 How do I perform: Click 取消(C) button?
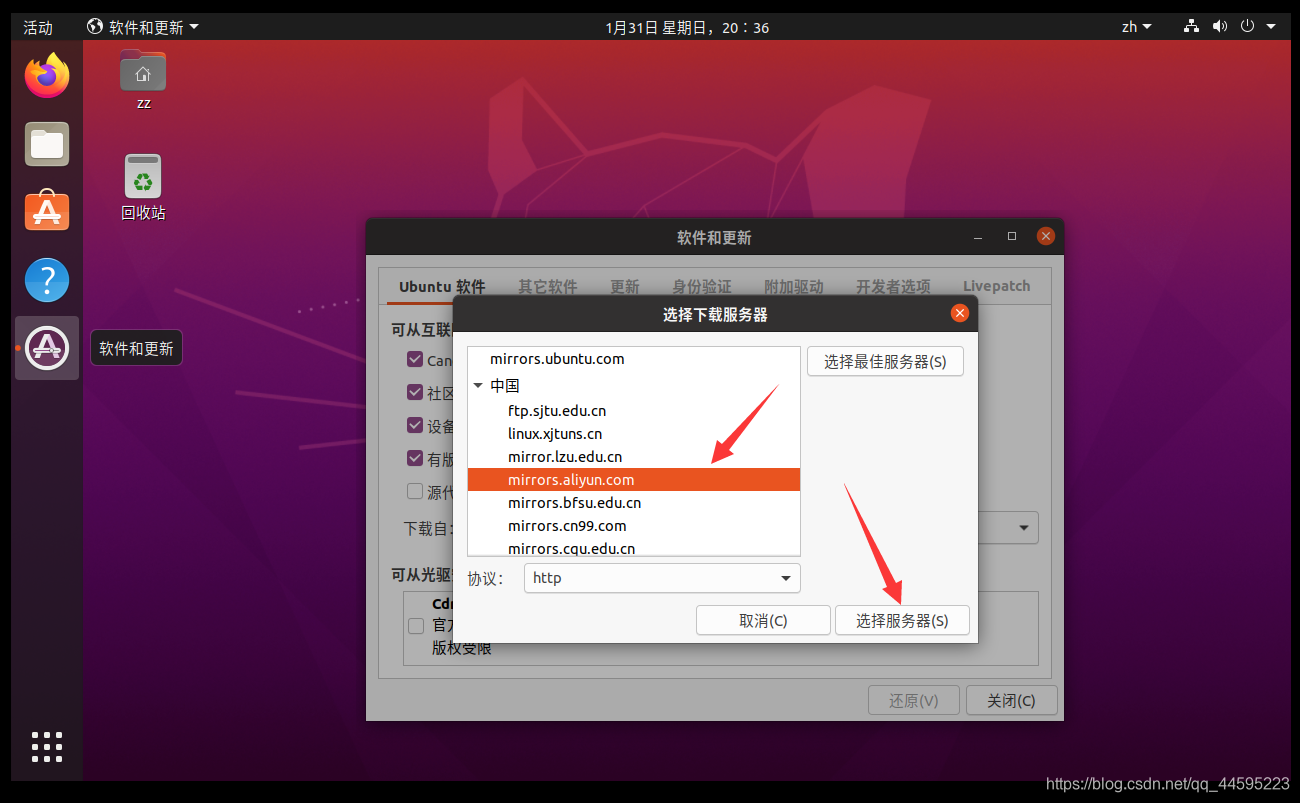click(x=763, y=620)
